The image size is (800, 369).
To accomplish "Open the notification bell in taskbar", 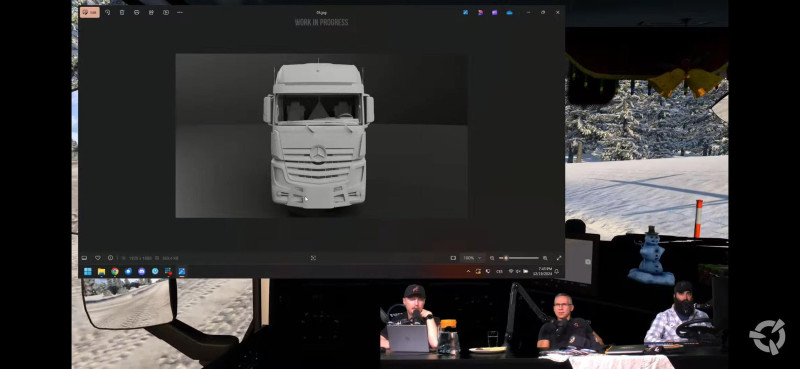I will (557, 272).
